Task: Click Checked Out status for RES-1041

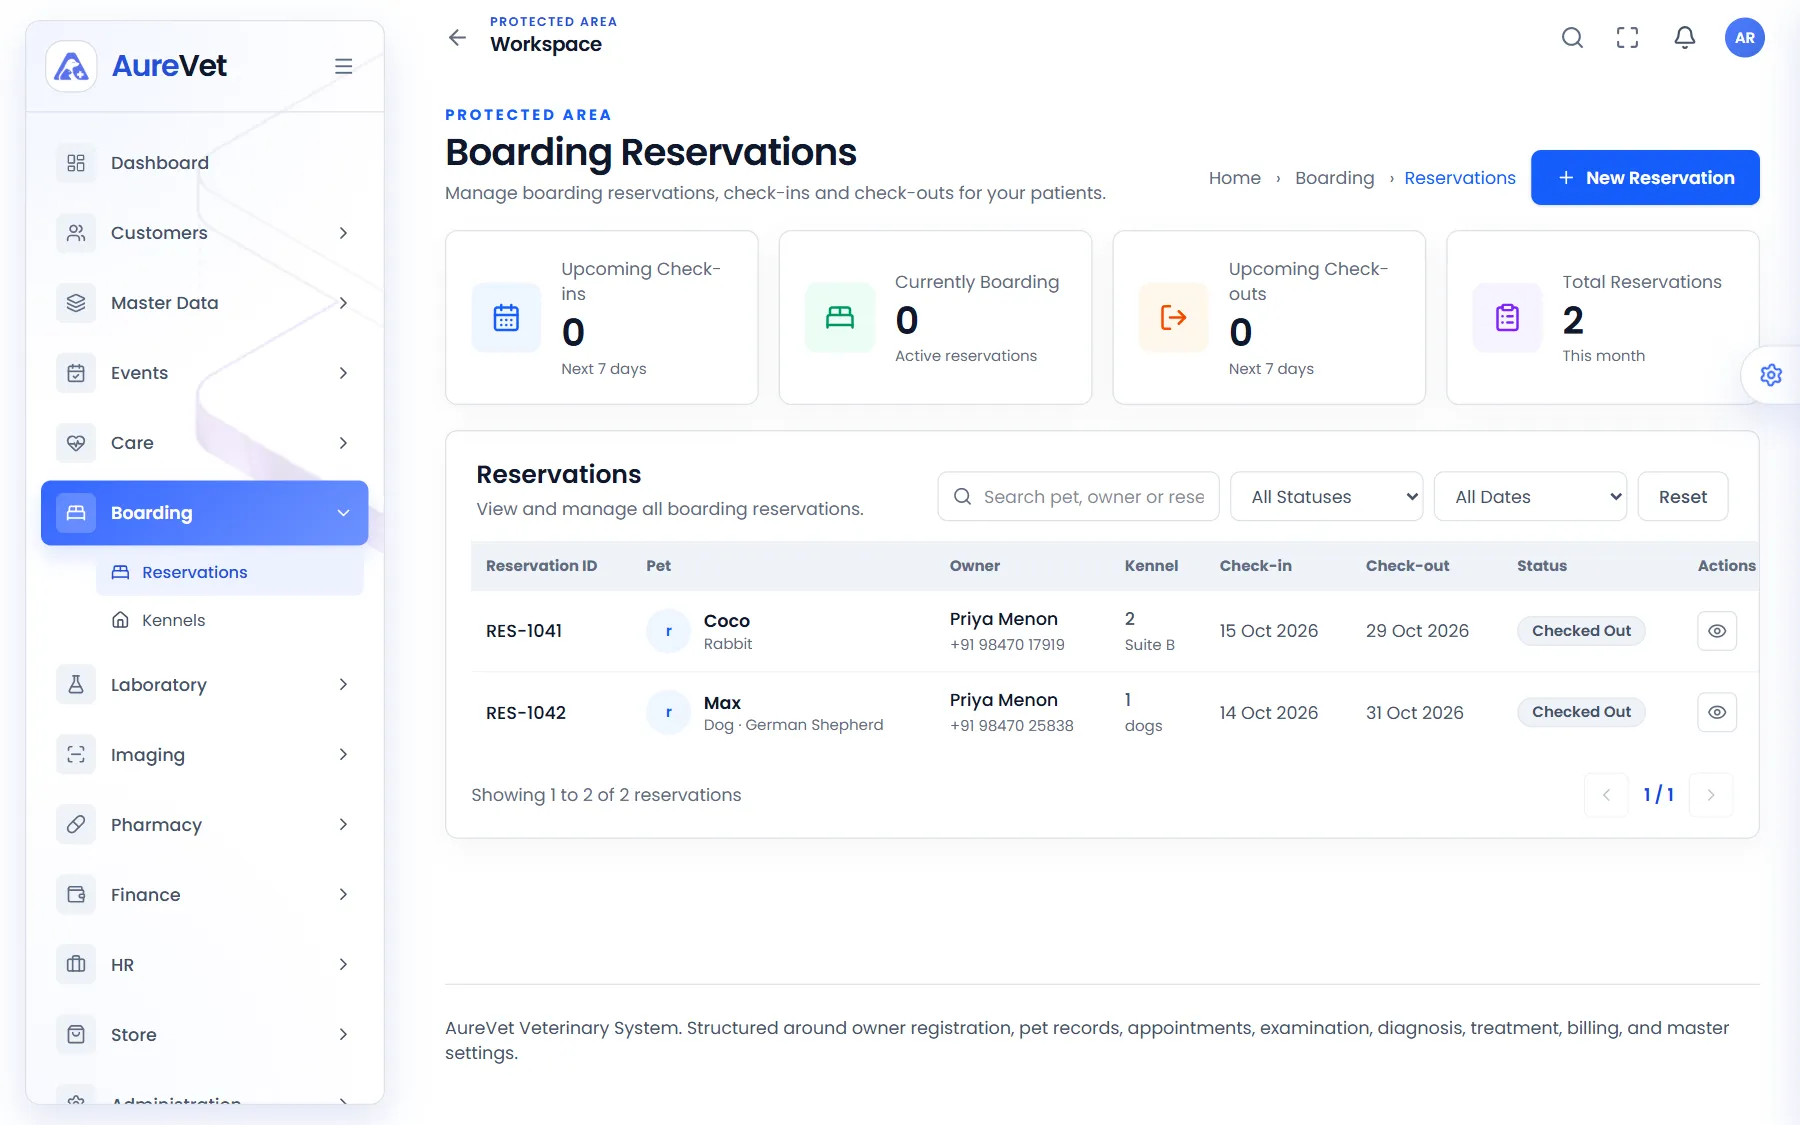Action: 1581,631
